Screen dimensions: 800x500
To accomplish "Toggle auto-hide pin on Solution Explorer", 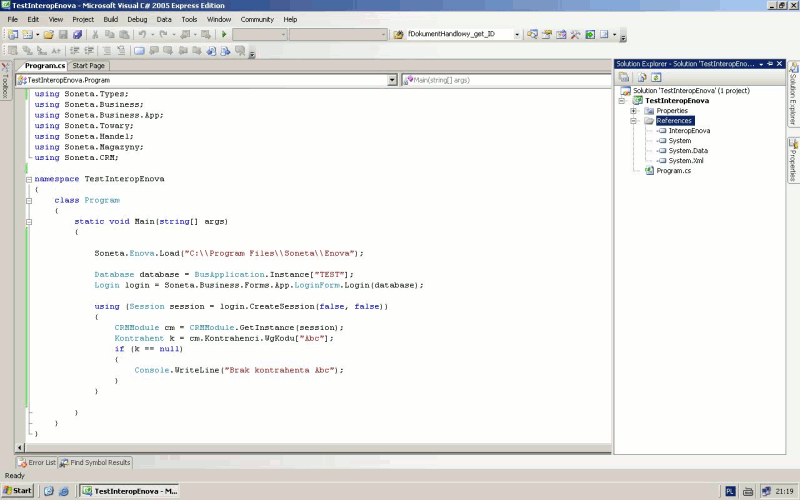I will 770,64.
